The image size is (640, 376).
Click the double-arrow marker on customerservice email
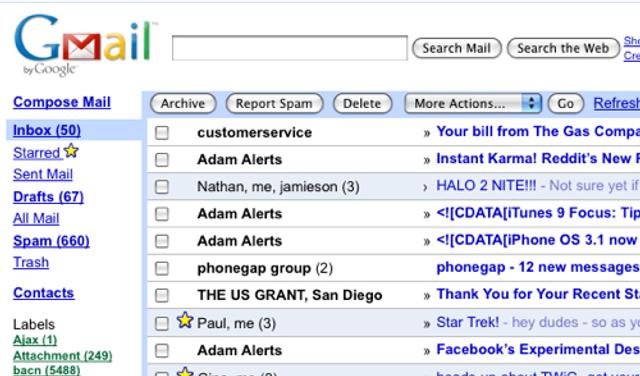pyautogui.click(x=427, y=133)
